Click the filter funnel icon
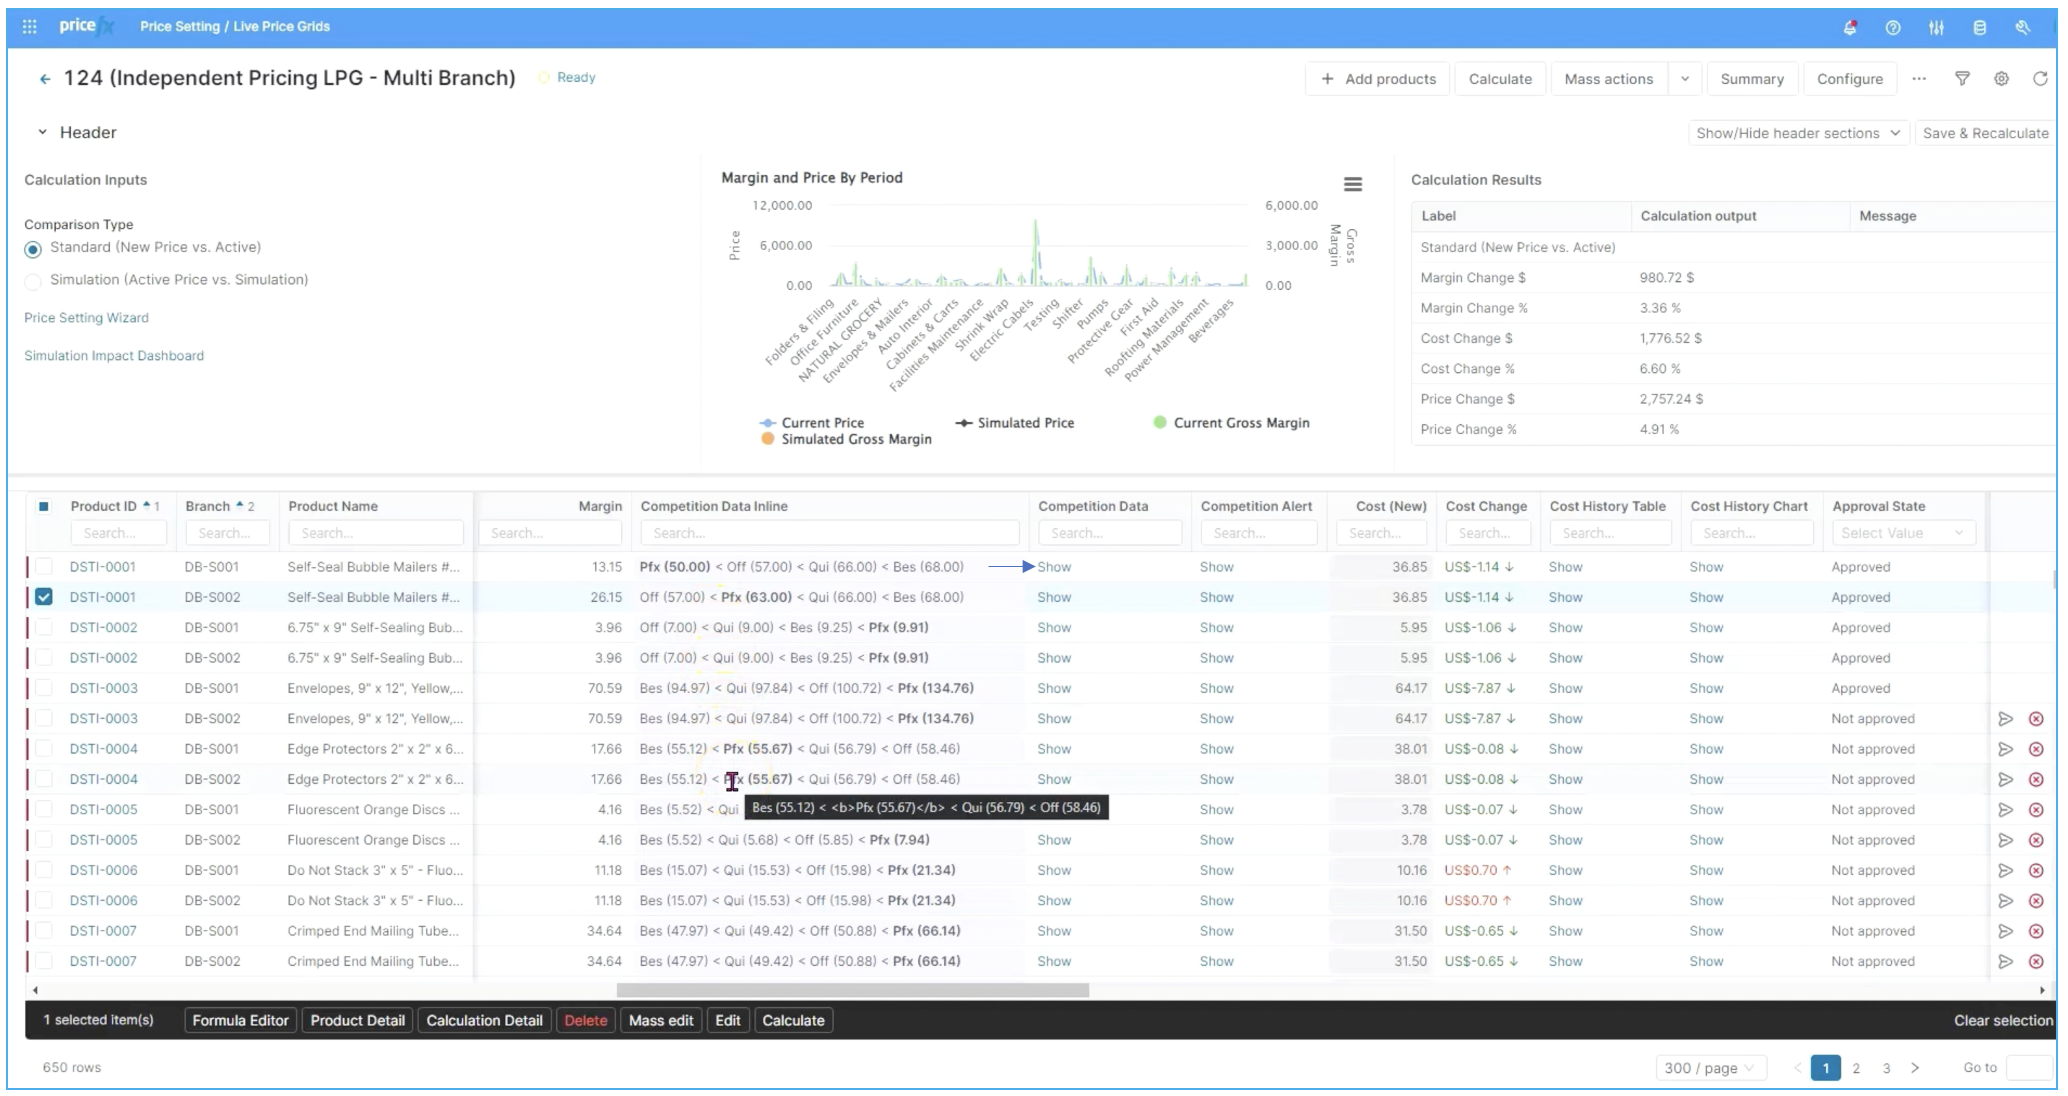The image size is (2068, 1096). [1962, 78]
